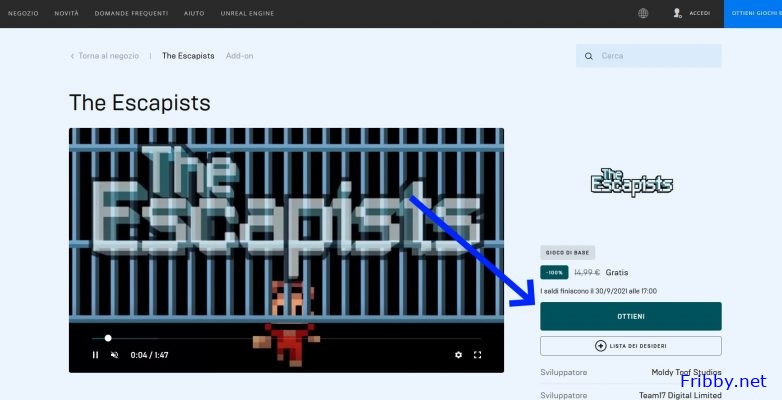Pause the Escapists trailer video
Image resolution: width=782 pixels, height=400 pixels.
point(95,355)
